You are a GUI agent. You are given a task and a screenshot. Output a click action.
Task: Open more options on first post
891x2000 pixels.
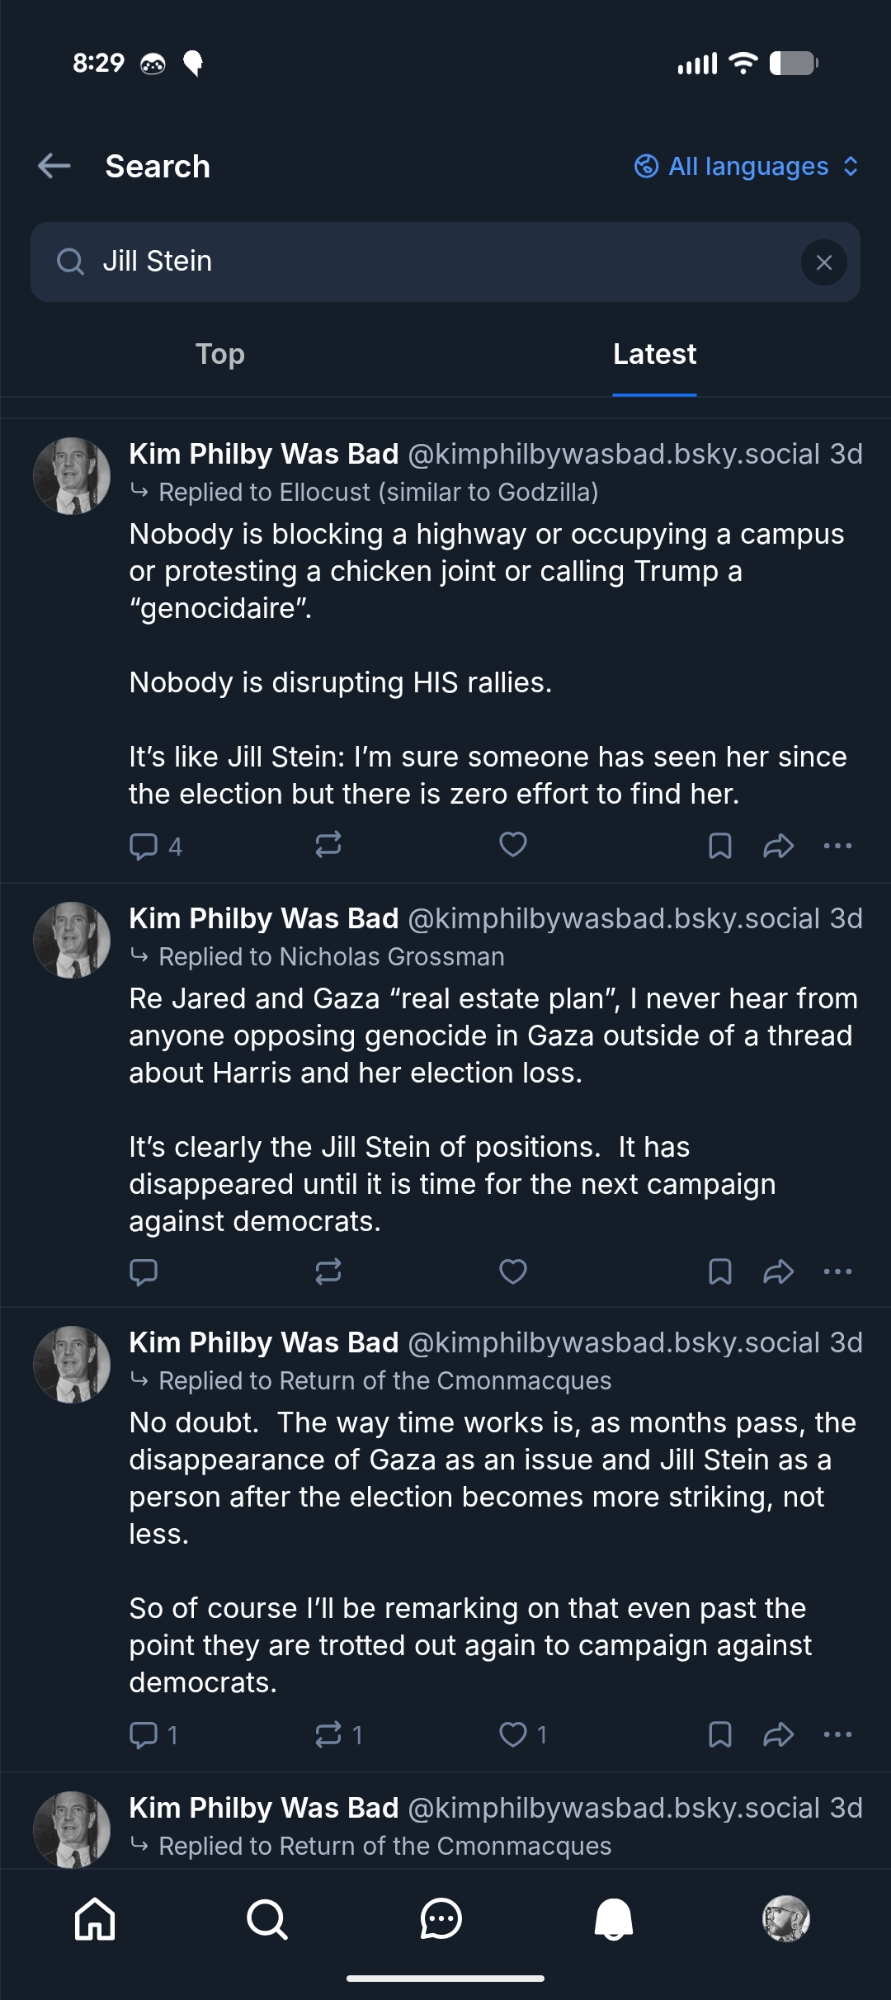click(838, 846)
